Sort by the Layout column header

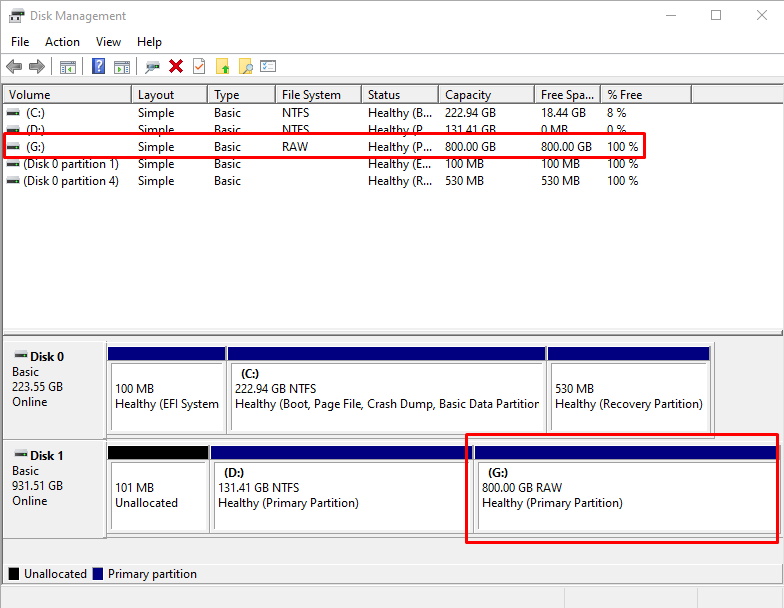(170, 94)
